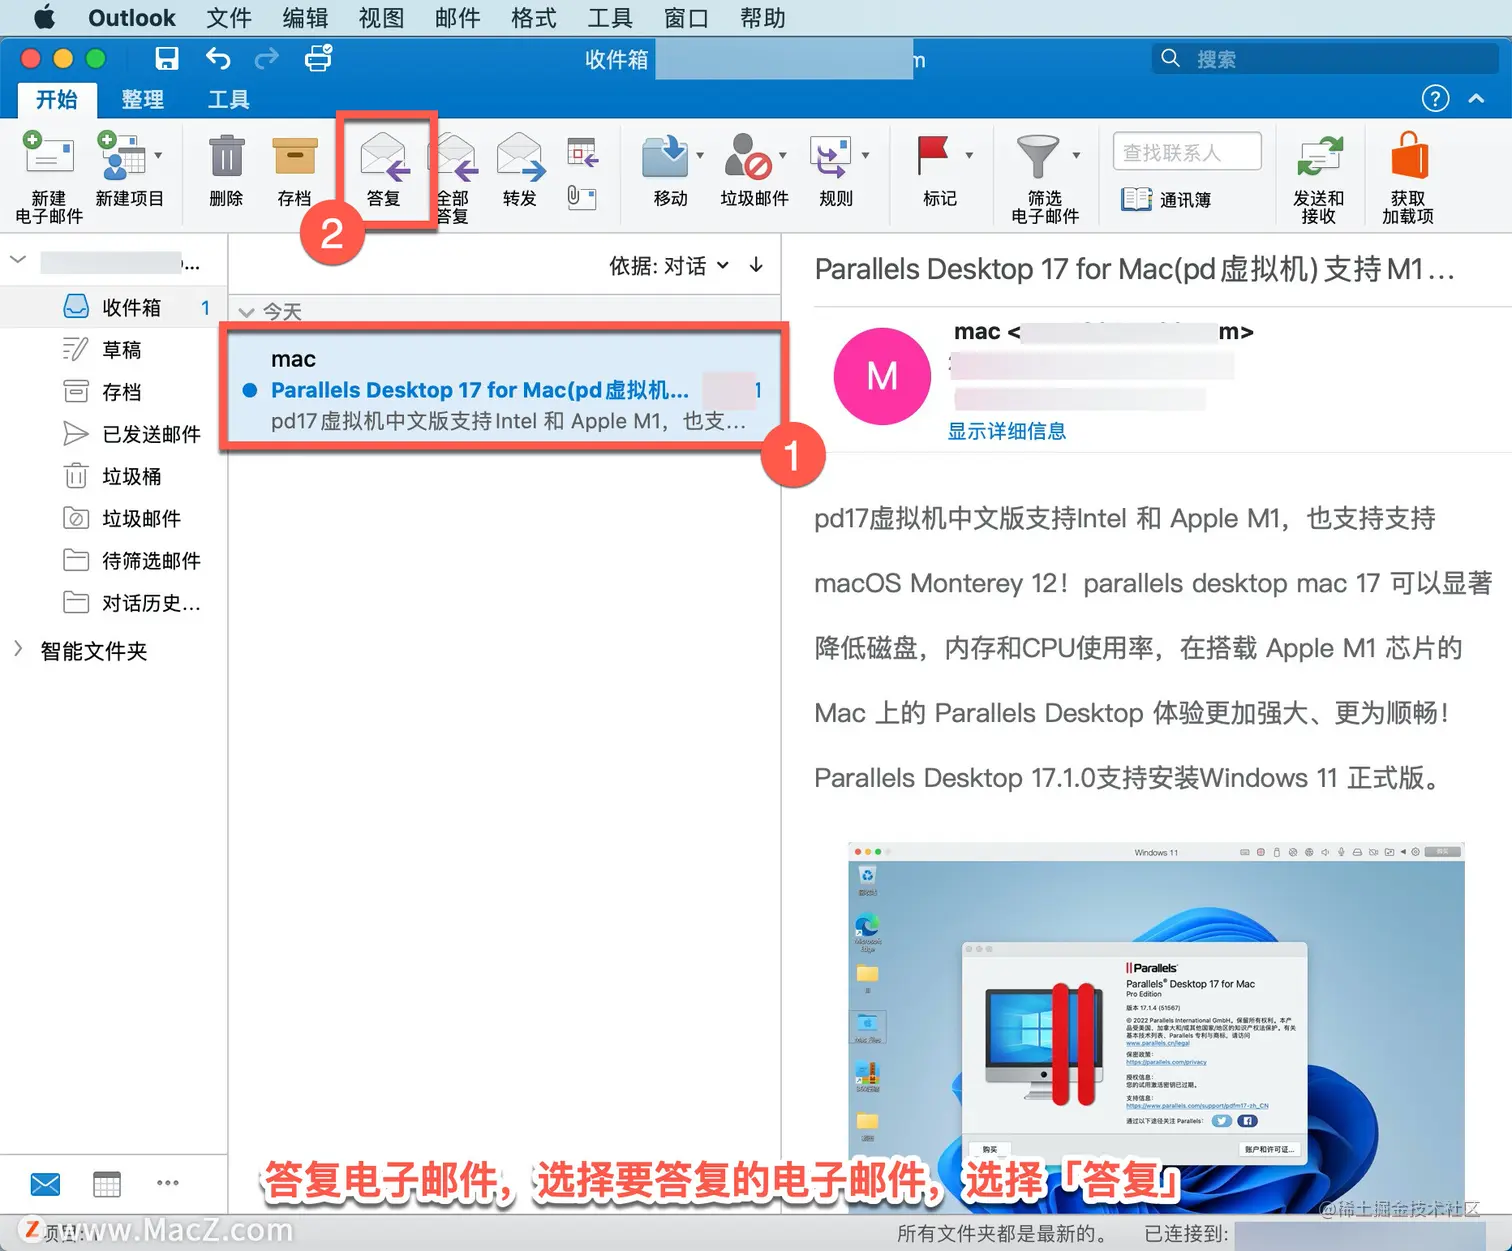Open the 帮助 menu

pos(763,18)
